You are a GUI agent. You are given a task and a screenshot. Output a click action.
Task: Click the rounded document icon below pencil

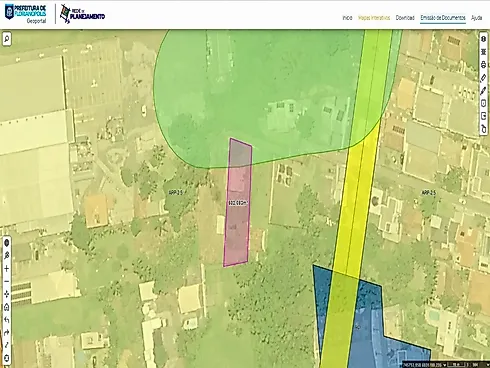[x=484, y=103]
